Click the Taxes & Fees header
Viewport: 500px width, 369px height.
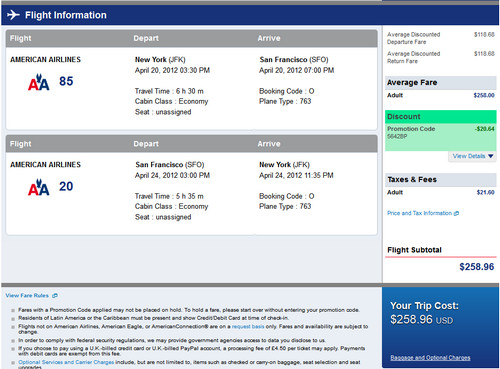click(441, 180)
